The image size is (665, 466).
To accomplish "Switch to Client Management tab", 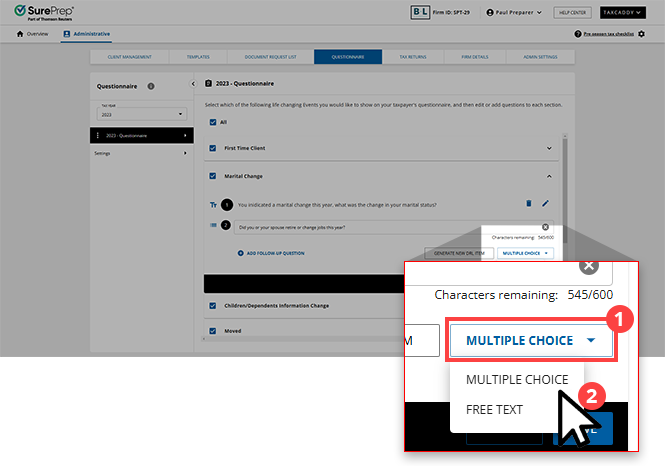I will [x=129, y=57].
